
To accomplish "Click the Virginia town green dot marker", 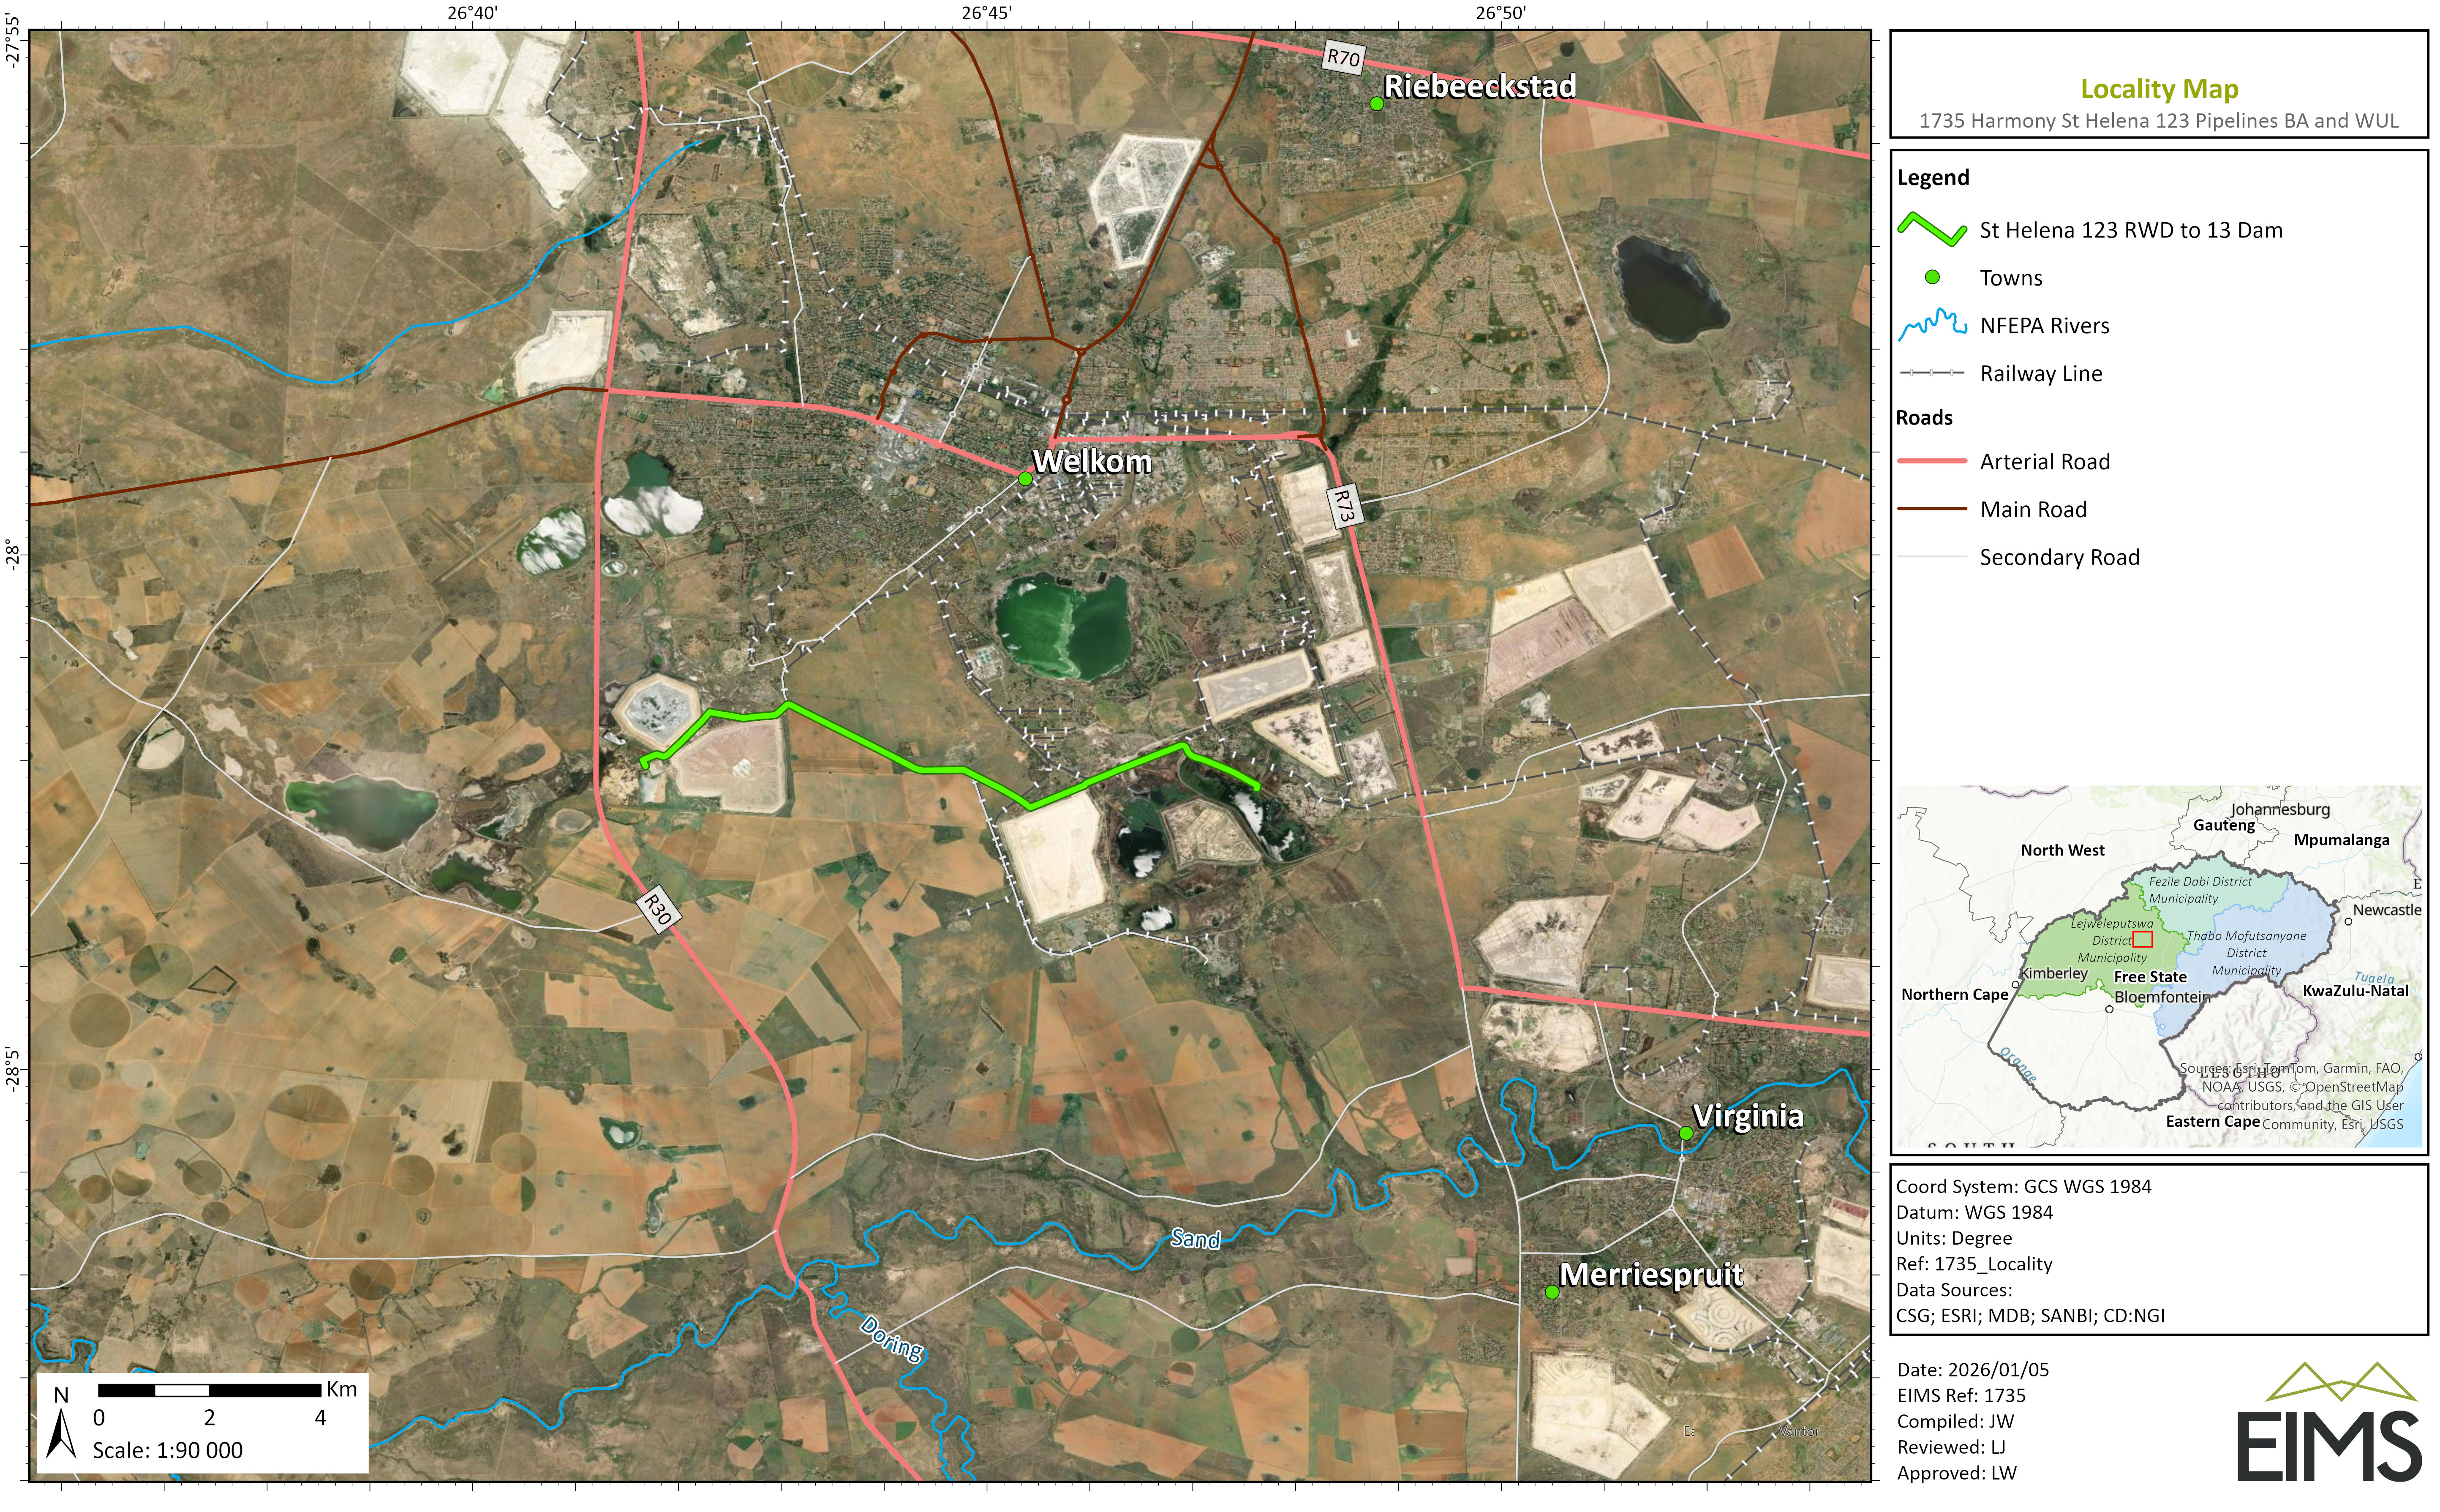I will (1686, 1133).
